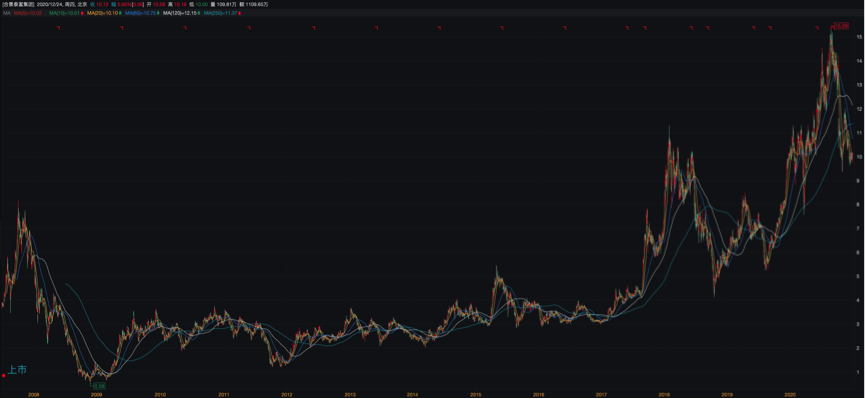Click the 2010 year axis label
Screen dimensions: 865x399
point(160,395)
